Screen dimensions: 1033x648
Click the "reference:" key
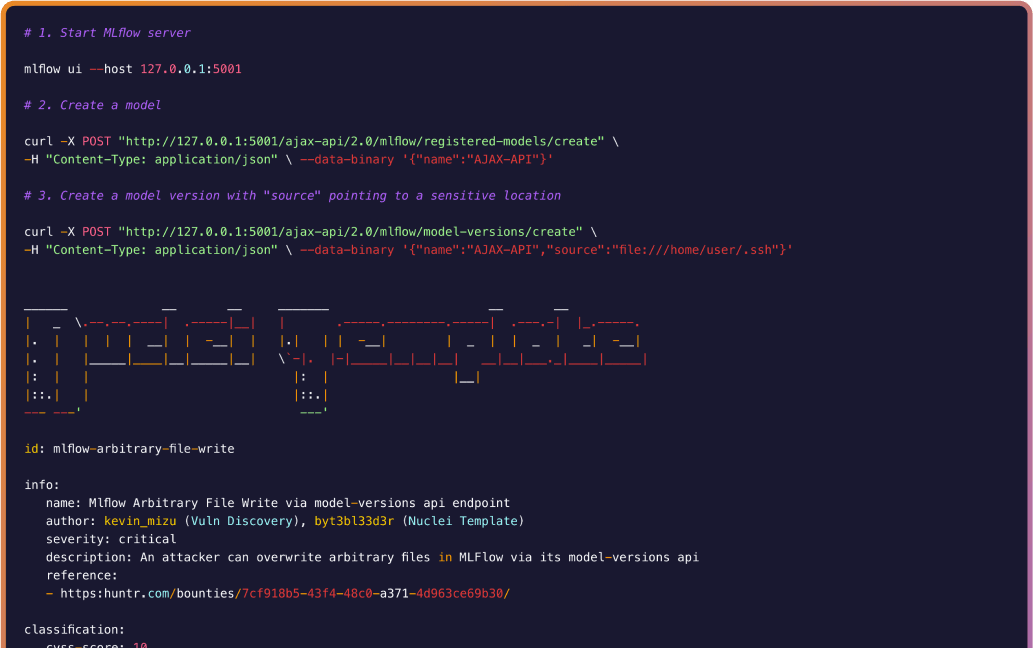[82, 576]
